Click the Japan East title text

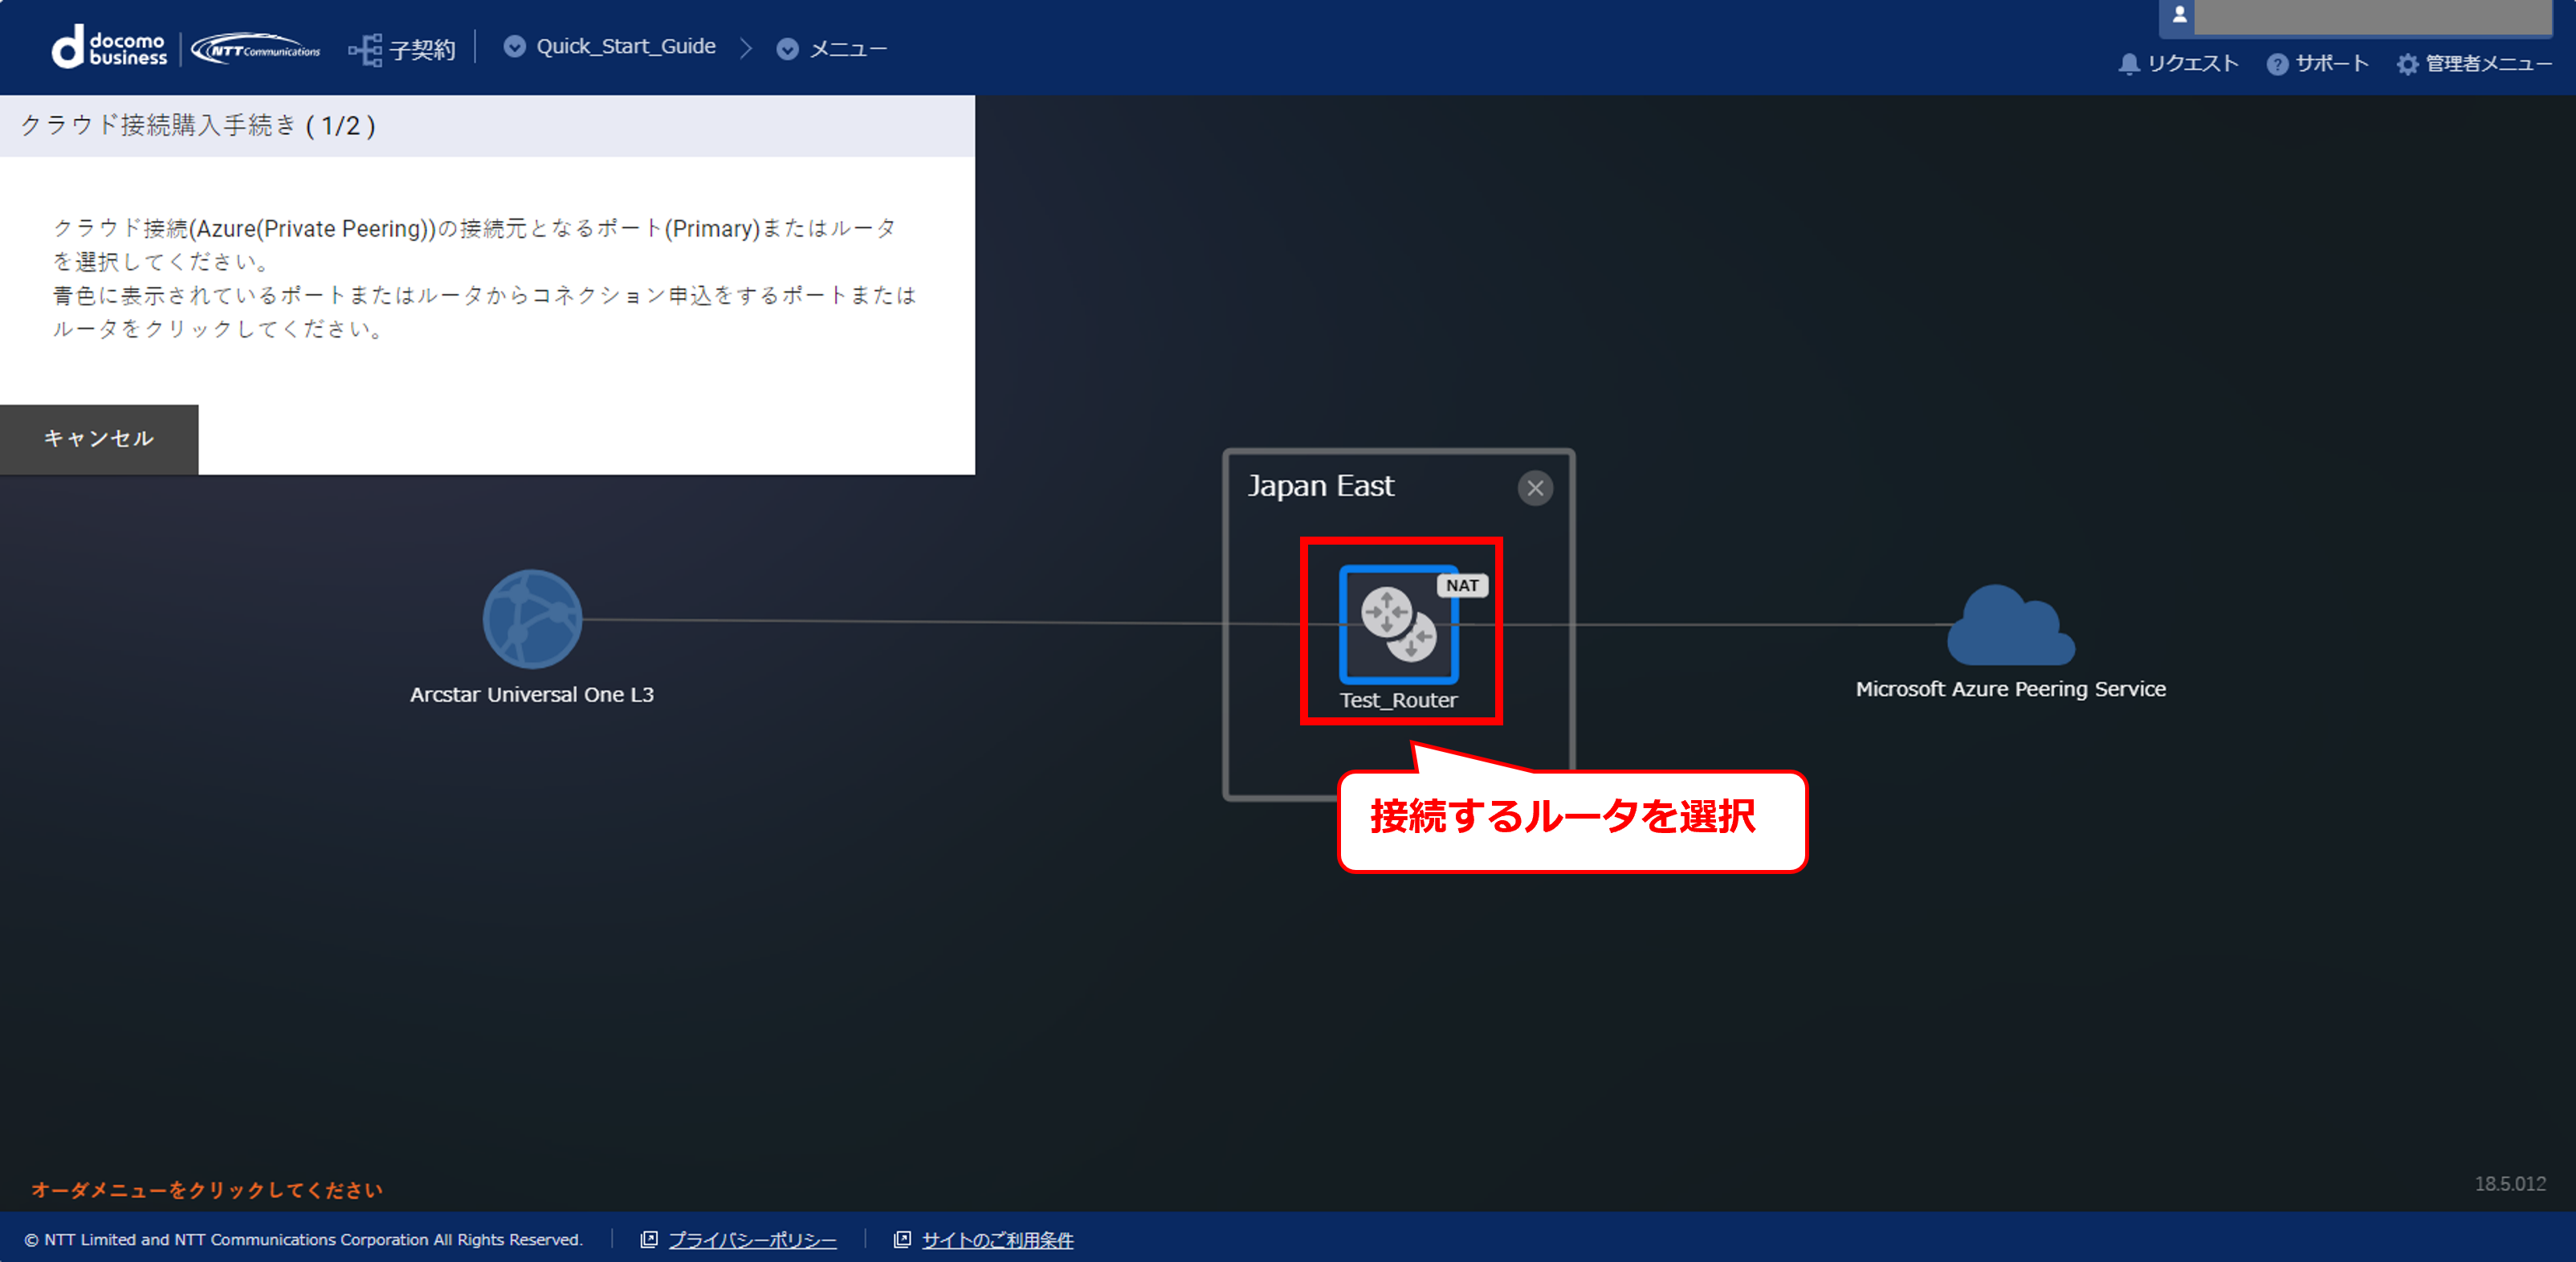click(1320, 486)
